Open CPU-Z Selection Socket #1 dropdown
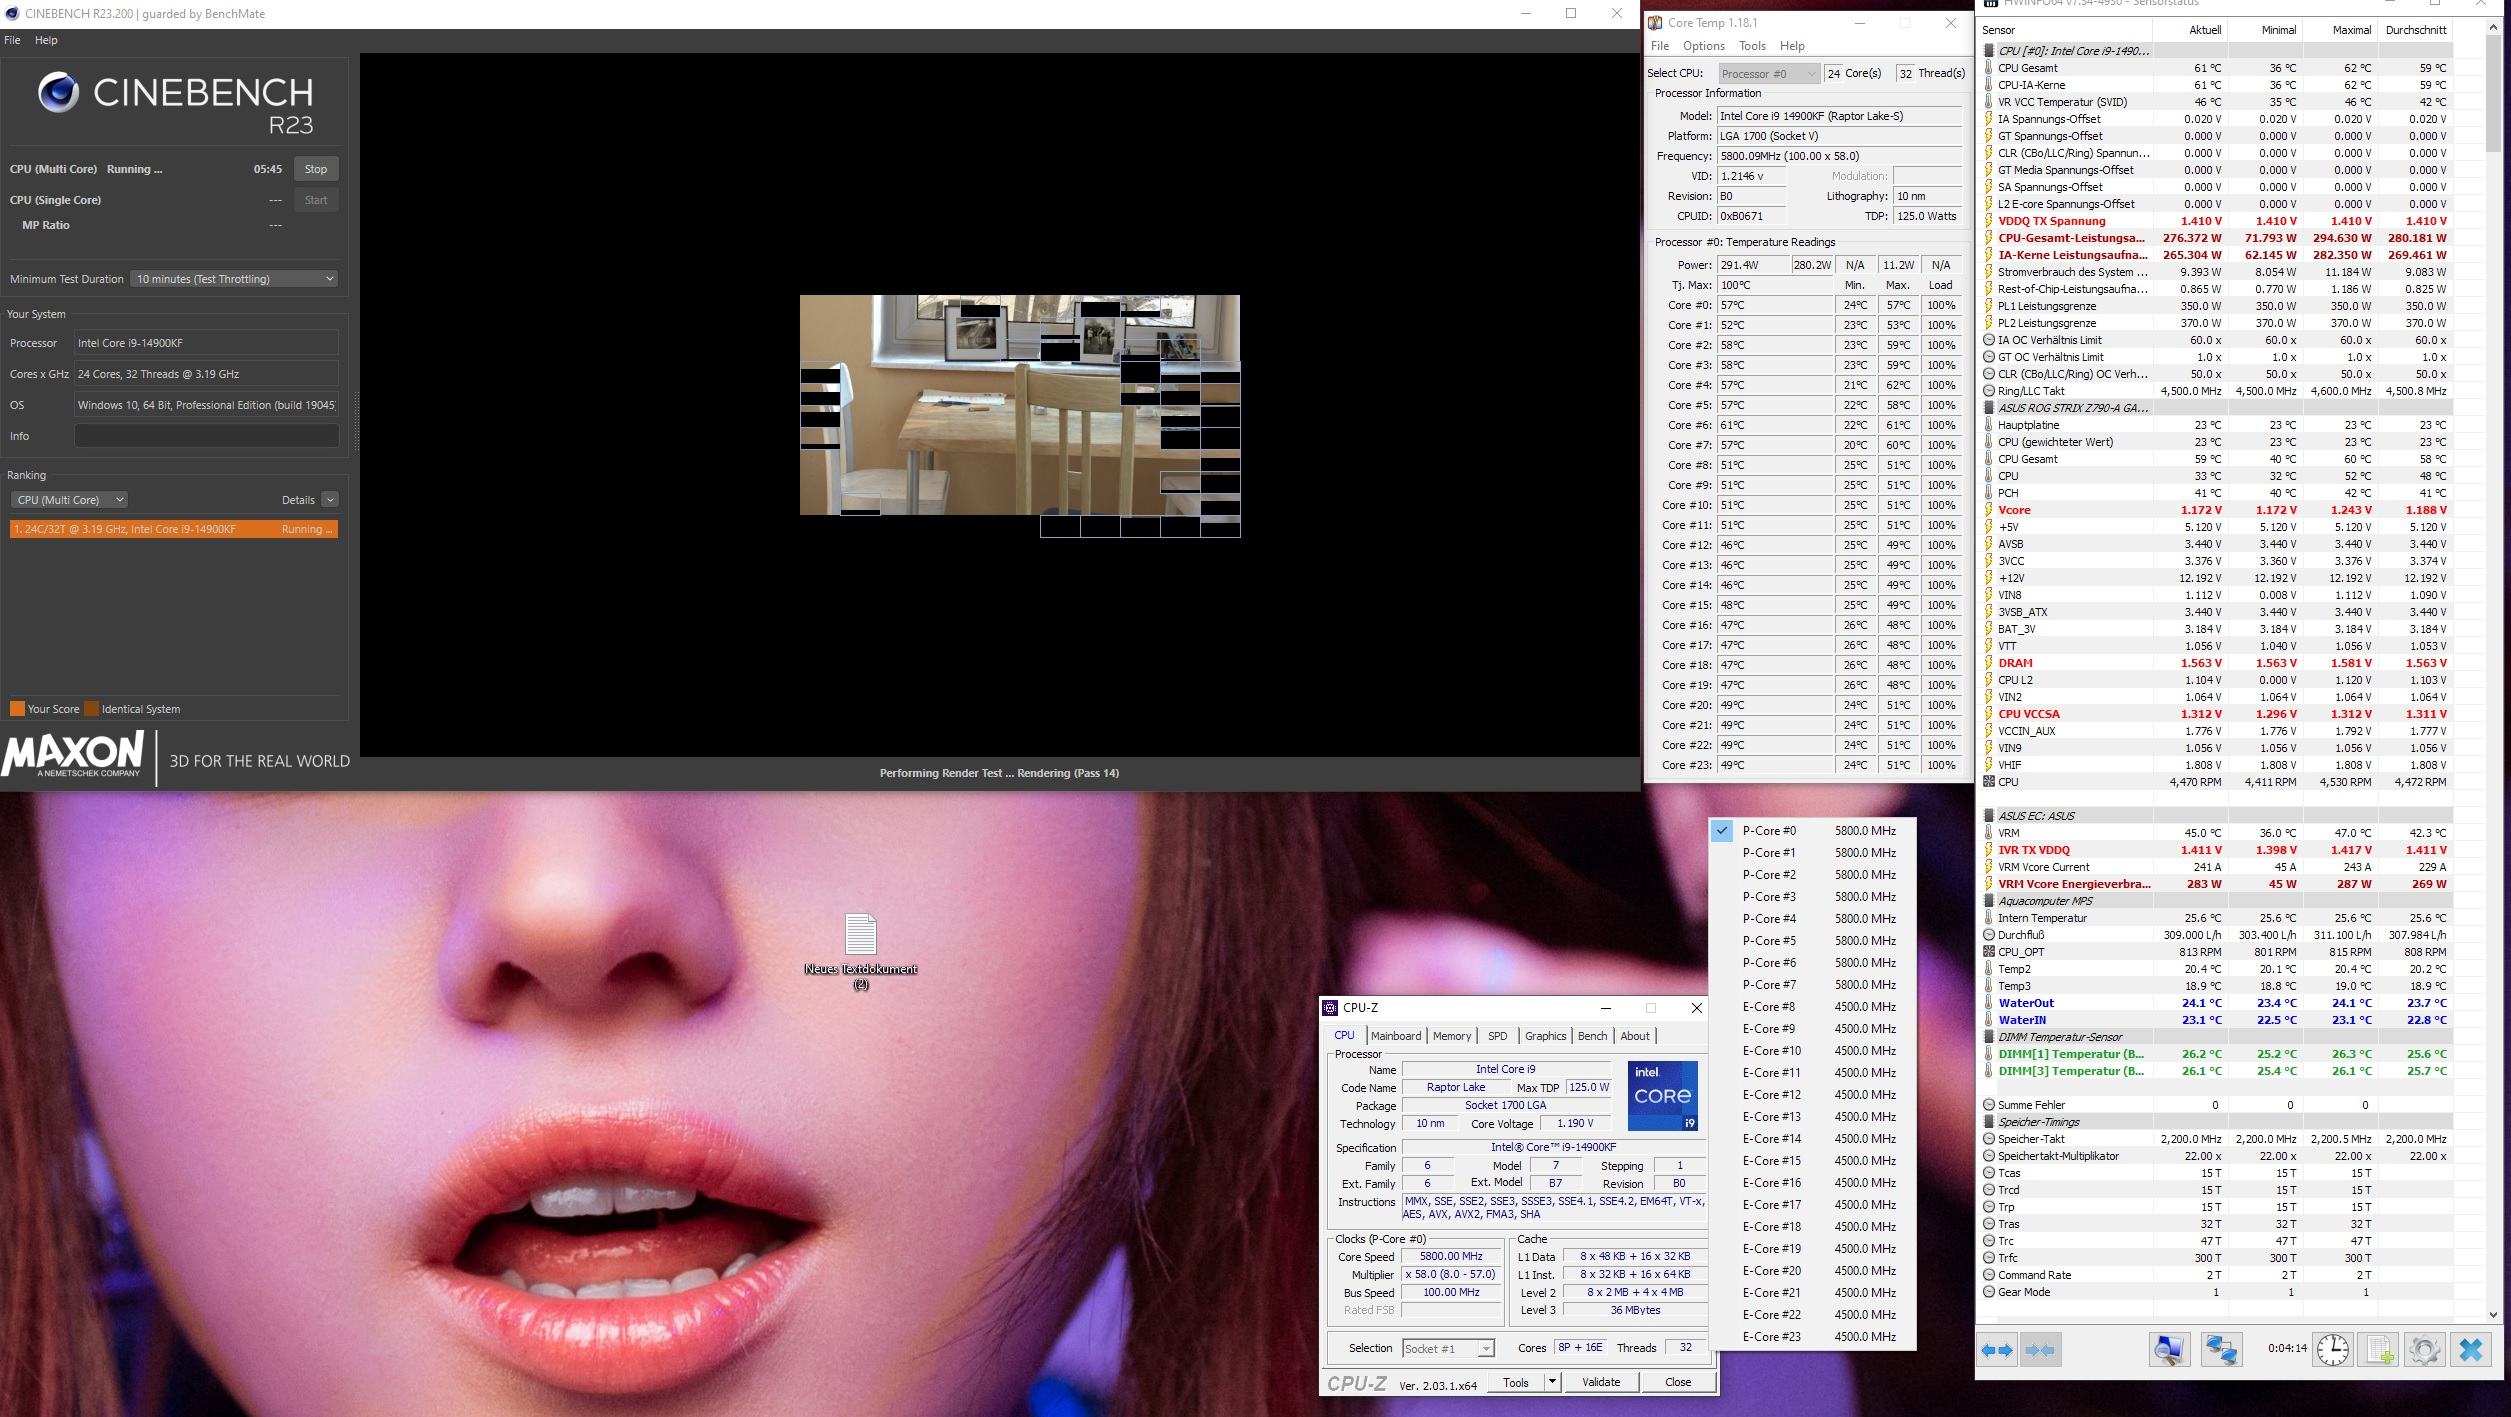 point(1448,1349)
